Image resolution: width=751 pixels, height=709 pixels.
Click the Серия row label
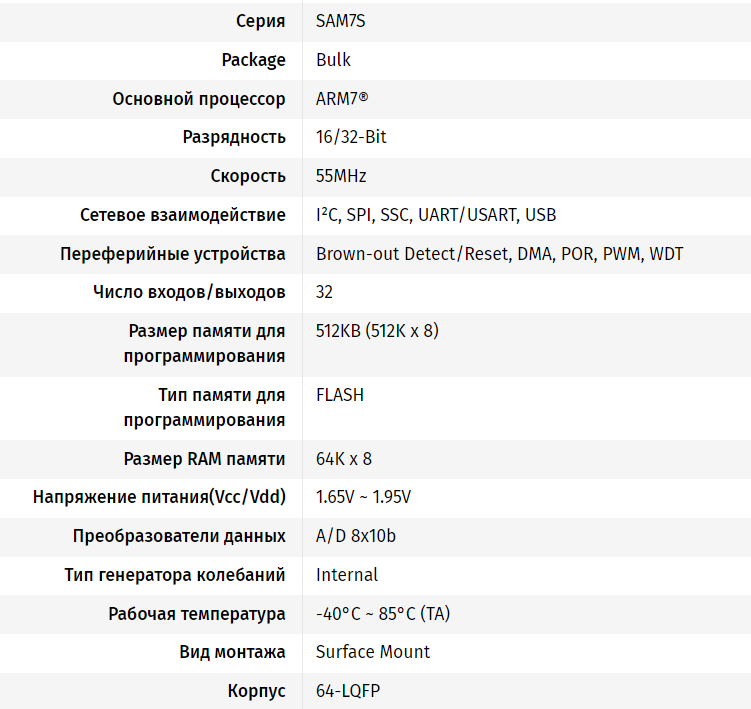point(261,21)
